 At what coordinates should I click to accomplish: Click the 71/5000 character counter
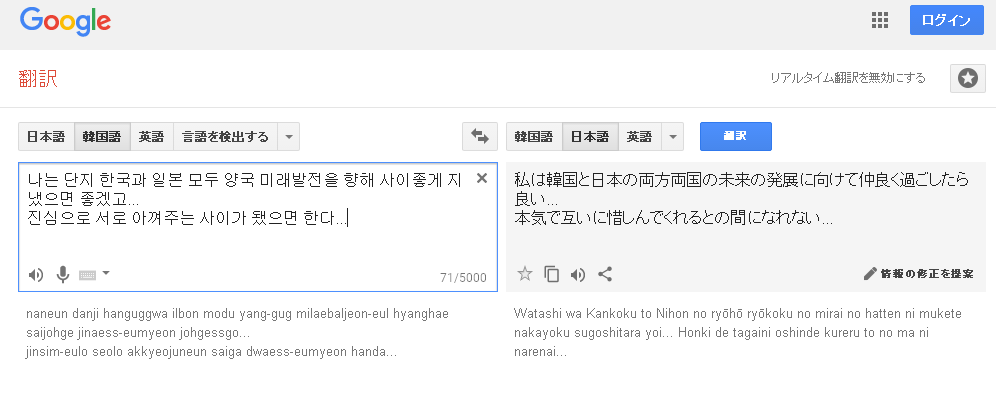coord(463,278)
